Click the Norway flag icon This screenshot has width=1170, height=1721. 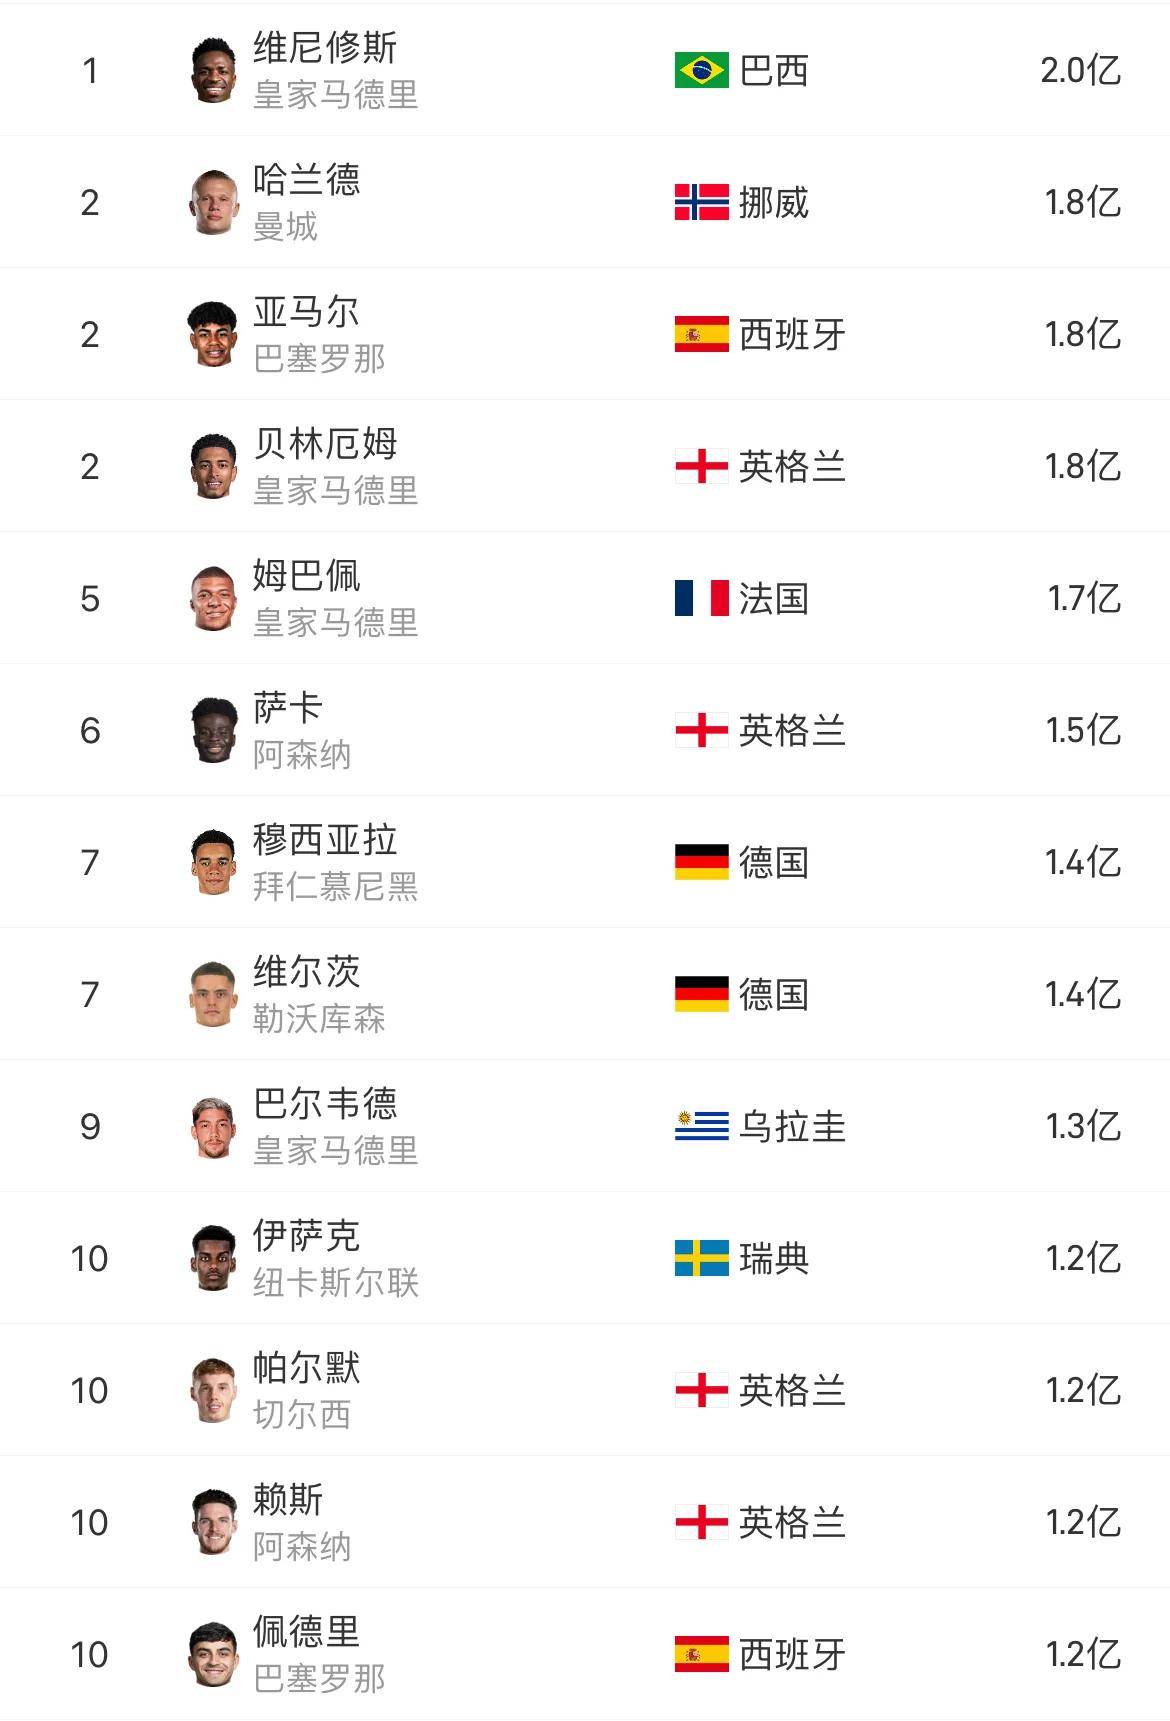click(x=701, y=202)
